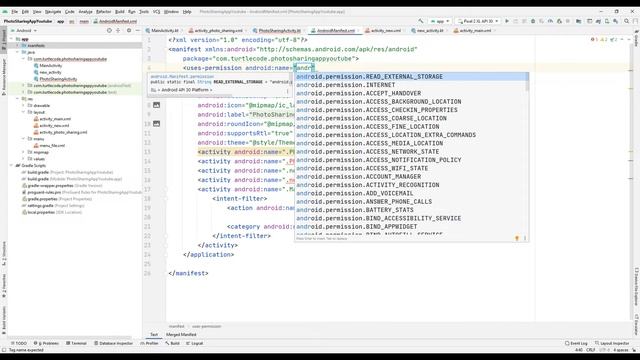Select android.permission.INTERNET suggestion

coord(411,85)
